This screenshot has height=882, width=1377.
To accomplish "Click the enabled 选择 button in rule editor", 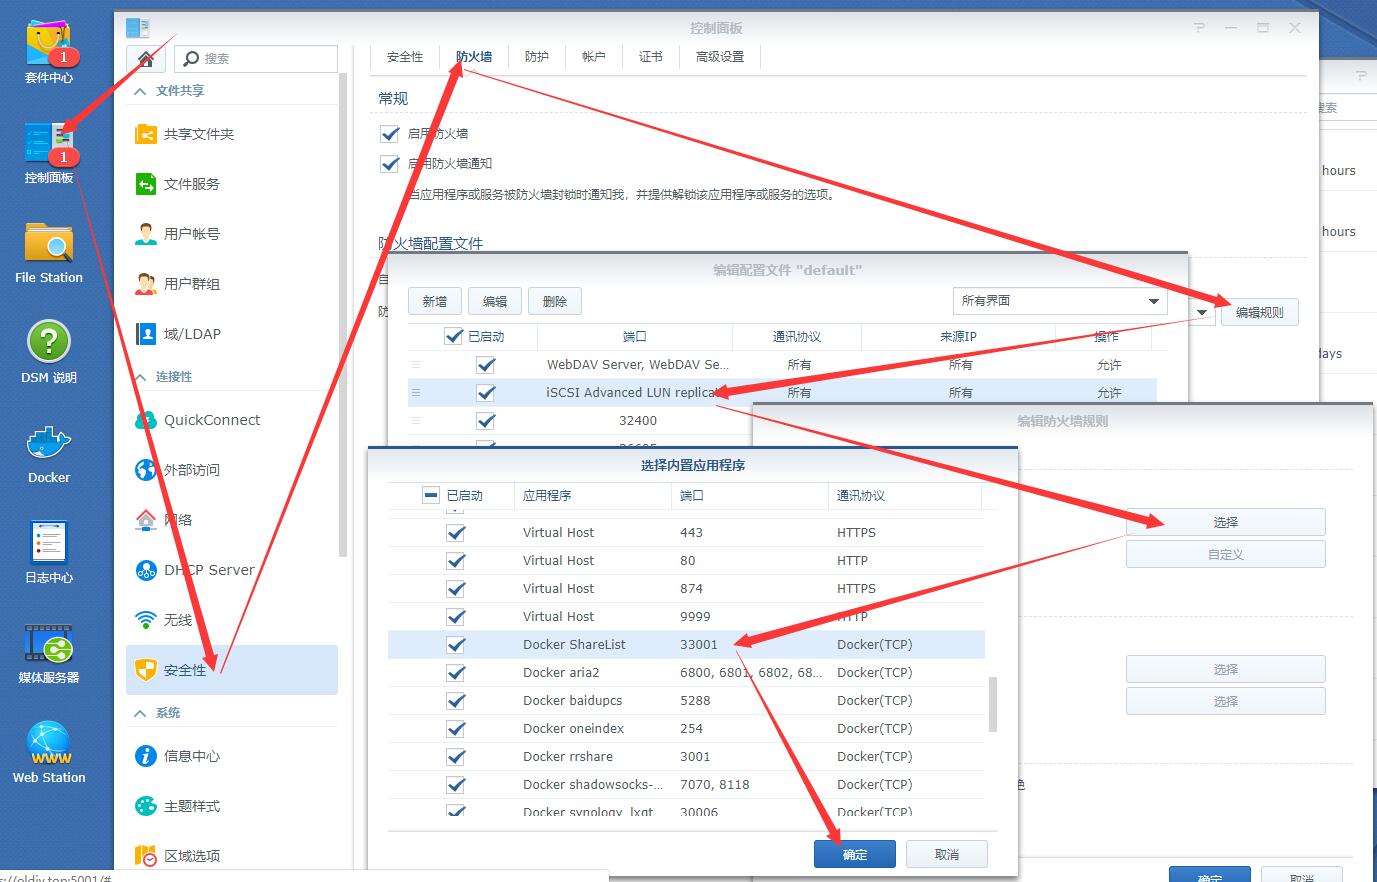I will point(1226,522).
